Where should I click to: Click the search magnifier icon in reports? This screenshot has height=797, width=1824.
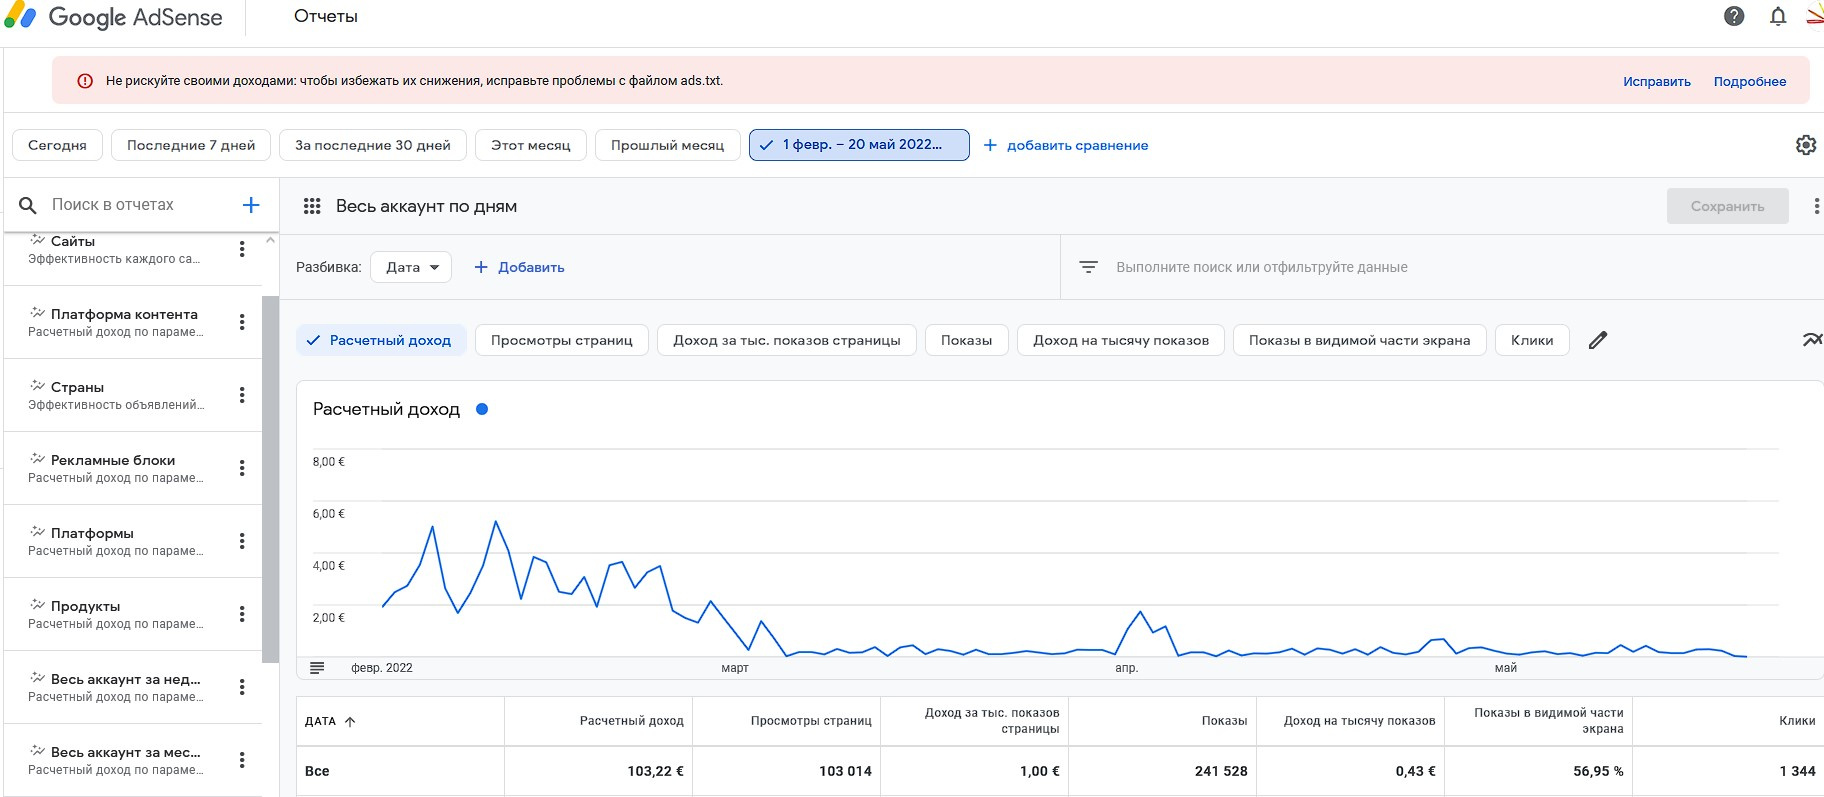point(28,205)
